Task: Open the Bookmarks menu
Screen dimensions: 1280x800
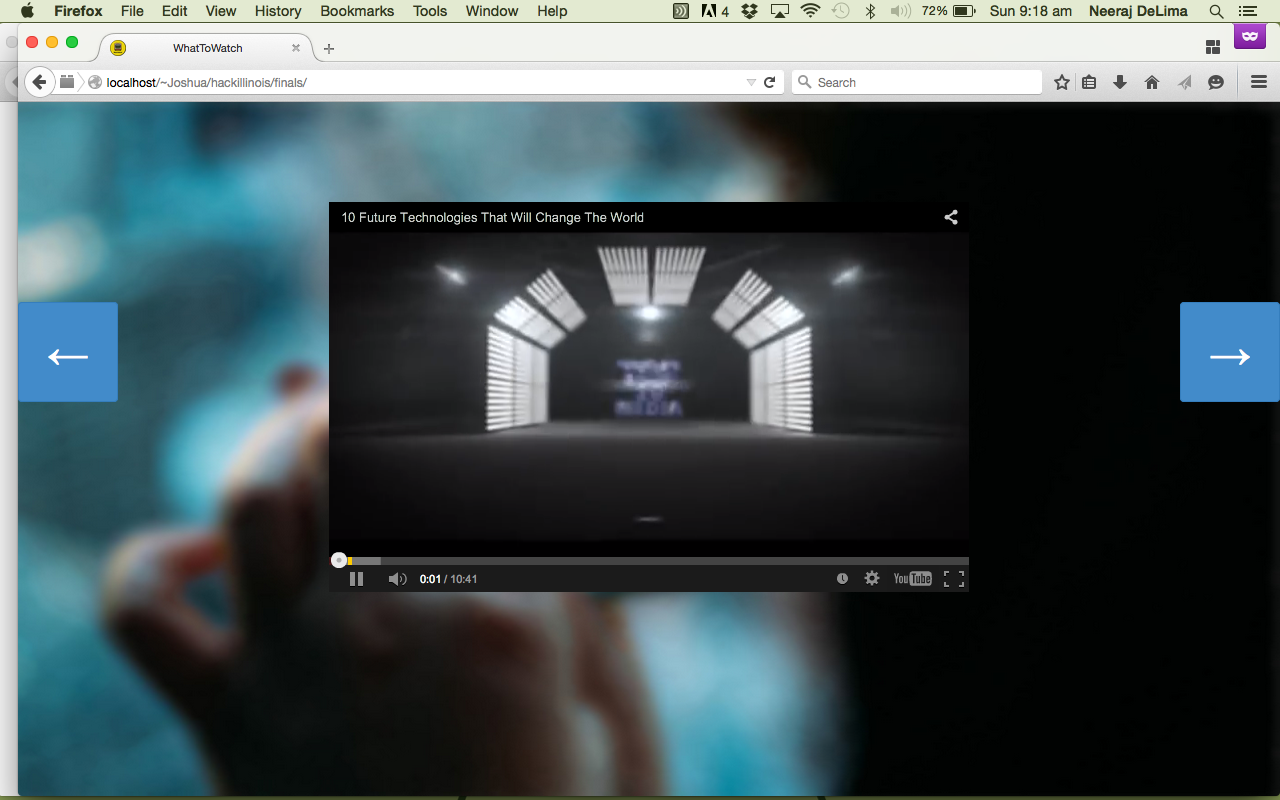Action: (357, 11)
